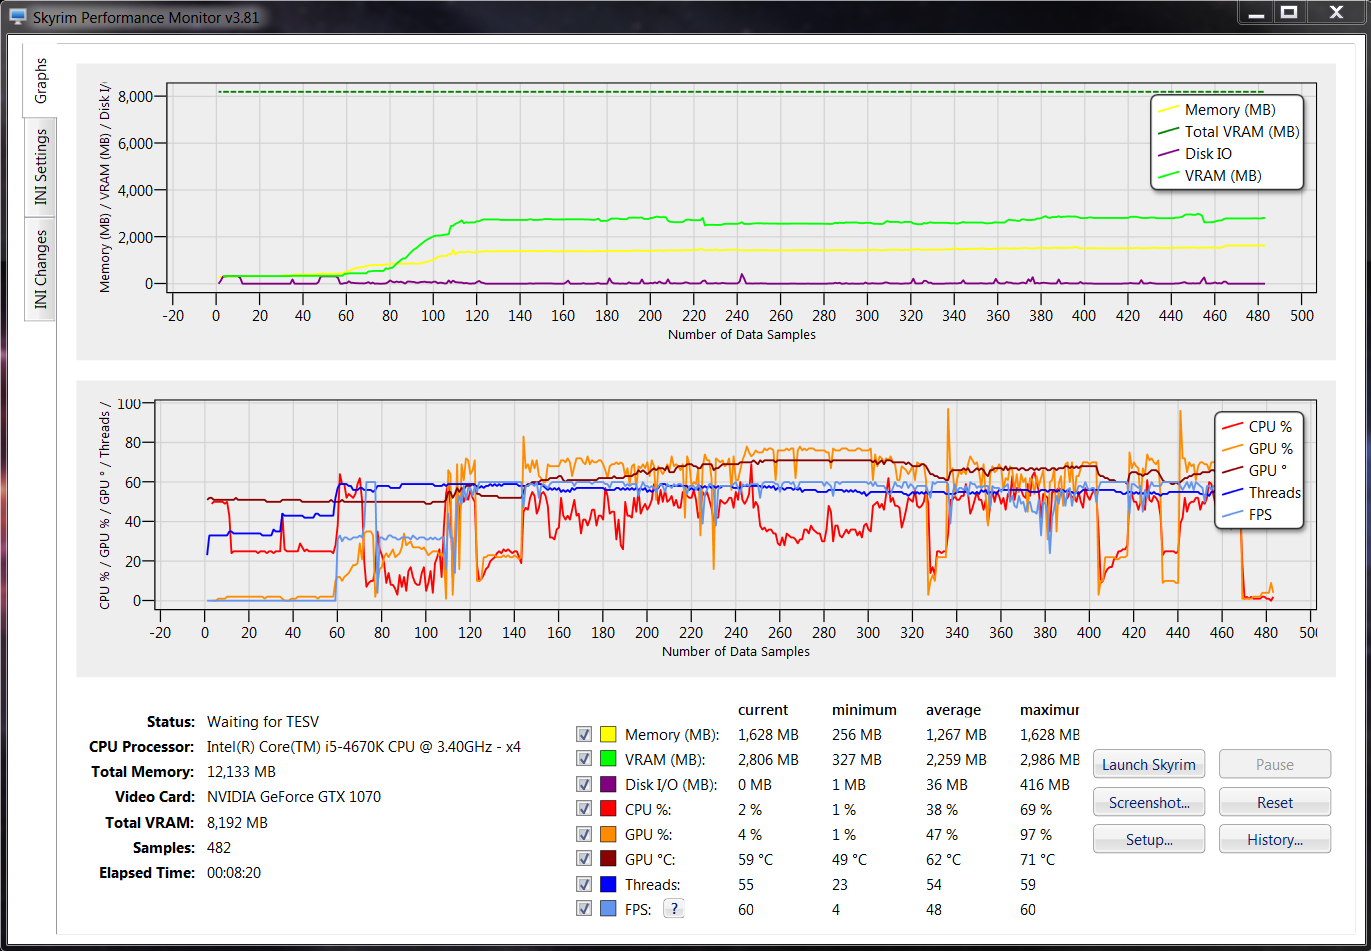Viewport: 1371px width, 951px height.
Task: View the History... window
Action: point(1275,839)
